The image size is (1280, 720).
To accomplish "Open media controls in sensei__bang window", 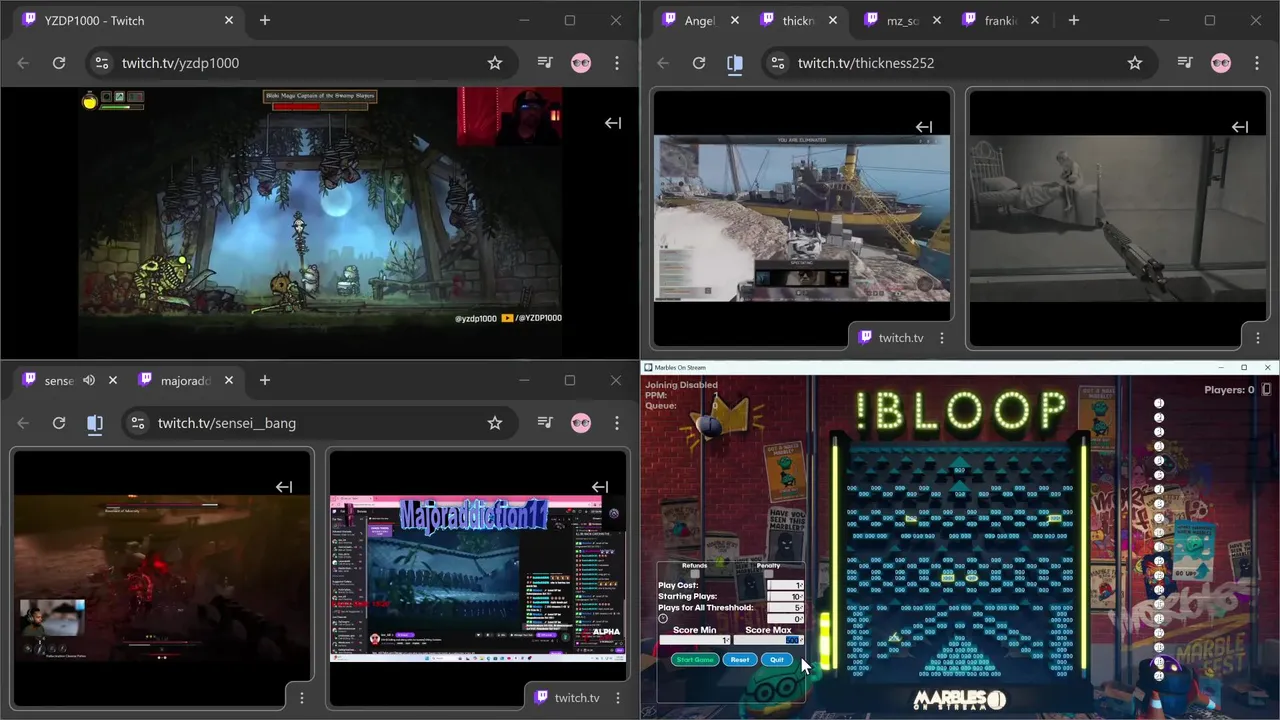I will (545, 423).
